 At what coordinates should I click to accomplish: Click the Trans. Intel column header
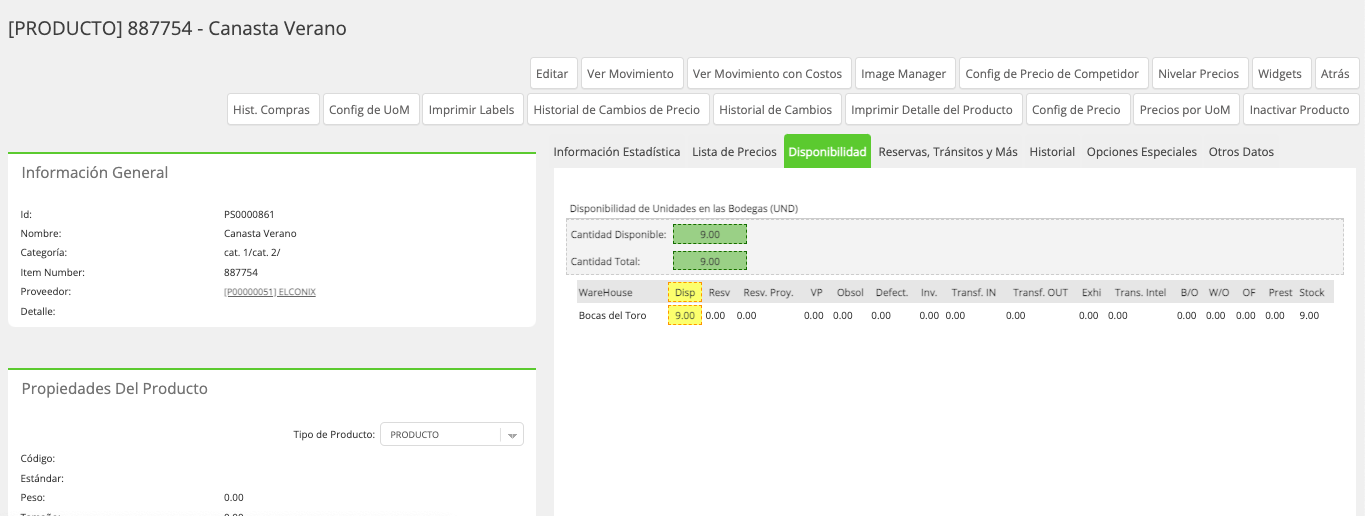(x=1140, y=292)
